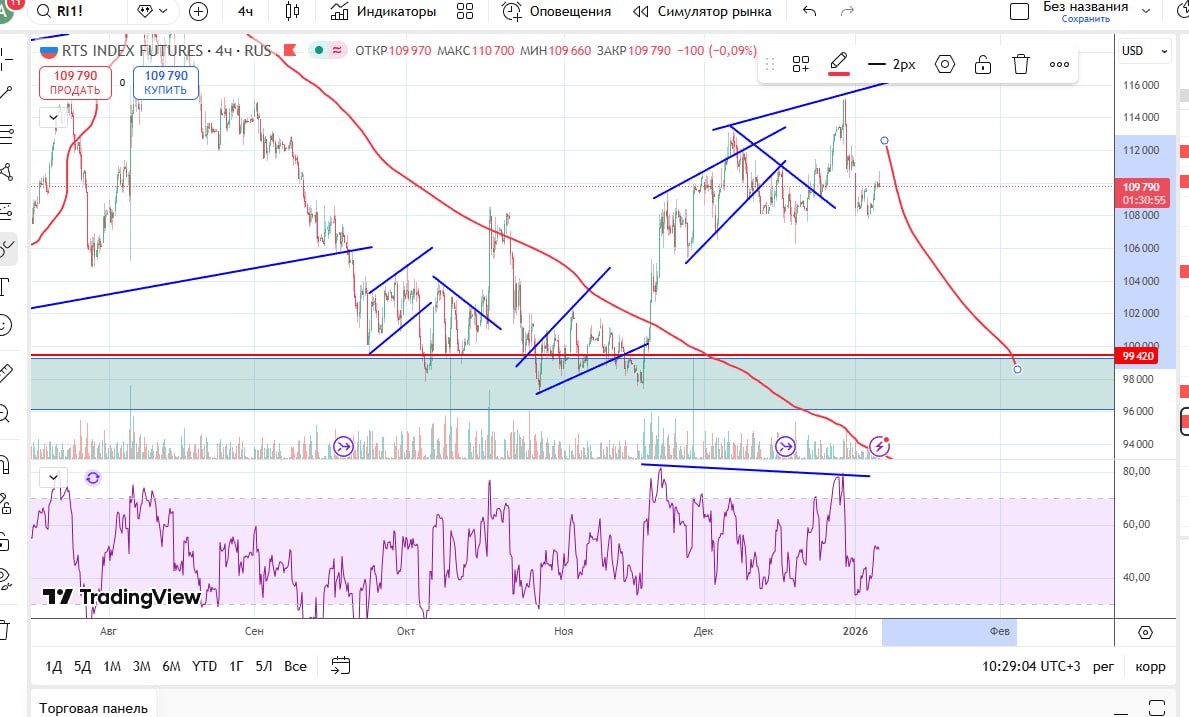Open the chart layout selection square icon
This screenshot has width=1189, height=717.
pos(1020,11)
